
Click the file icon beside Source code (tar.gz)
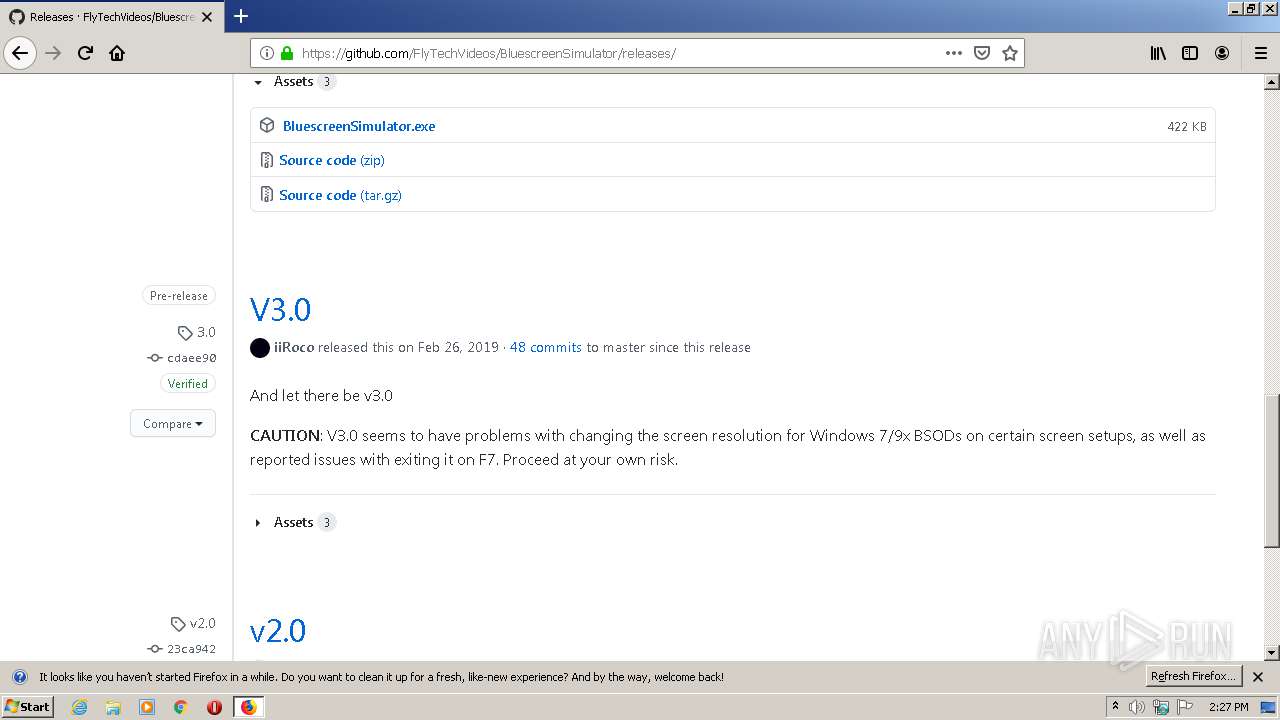click(x=266, y=195)
